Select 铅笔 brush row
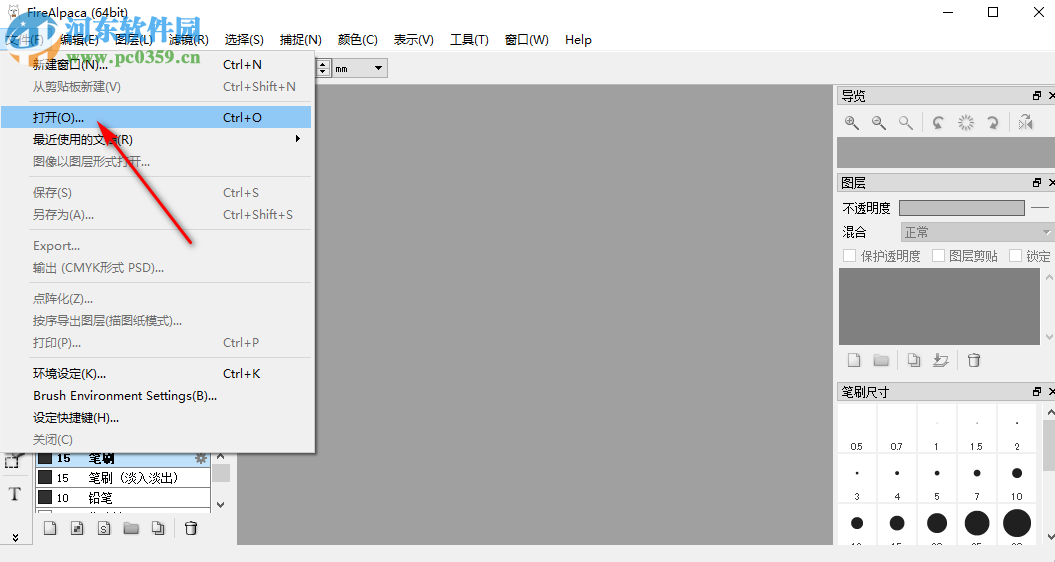 pos(123,497)
